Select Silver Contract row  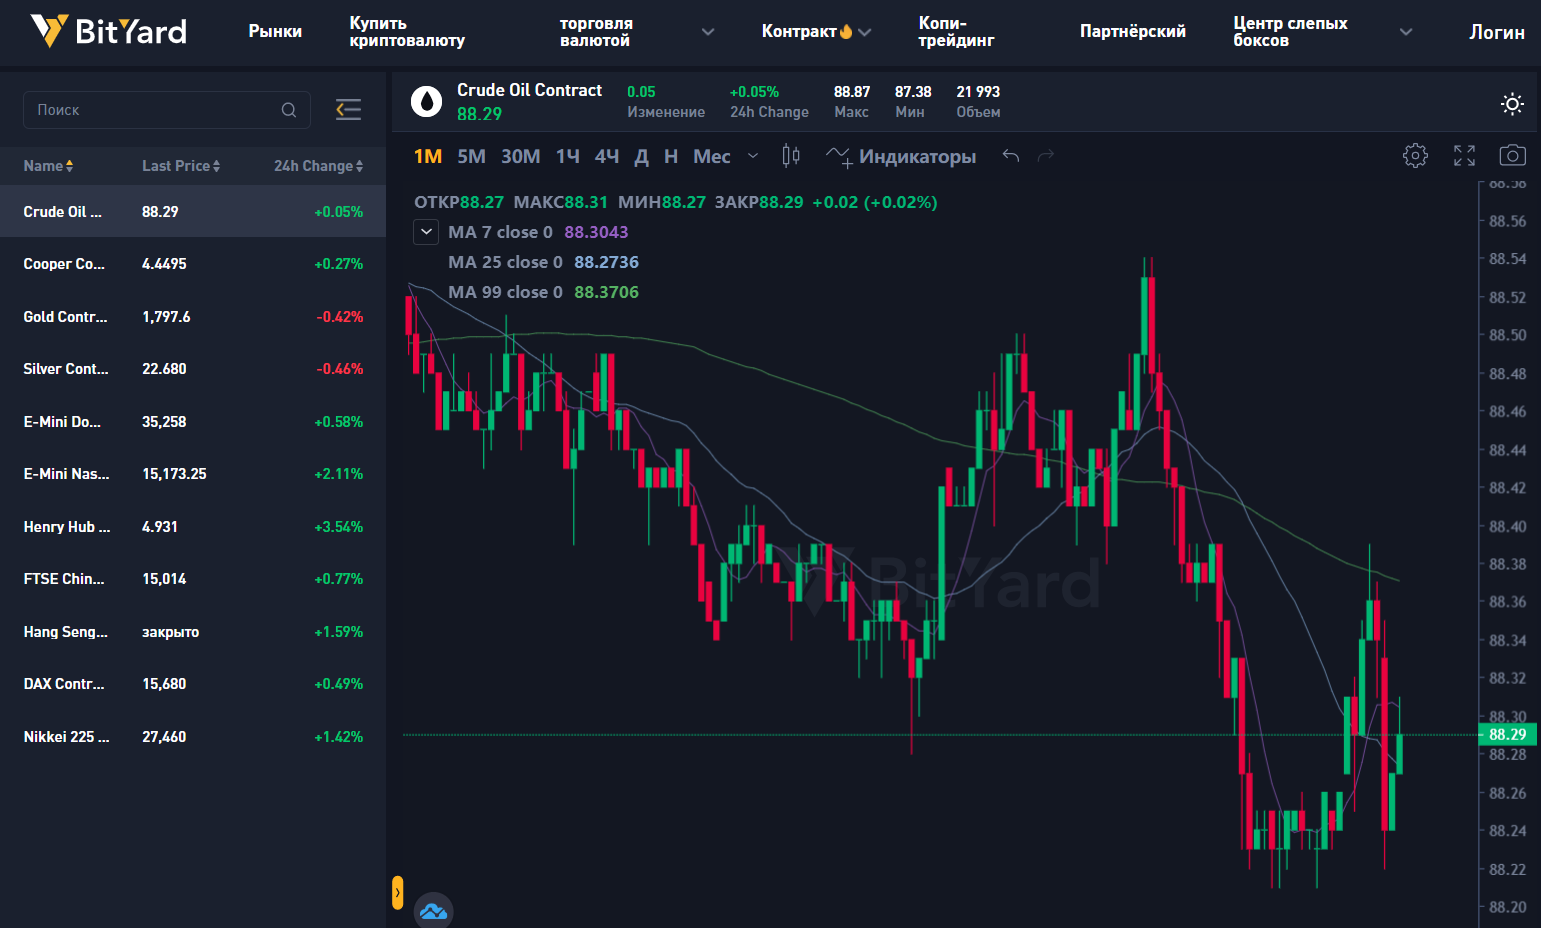tap(193, 369)
